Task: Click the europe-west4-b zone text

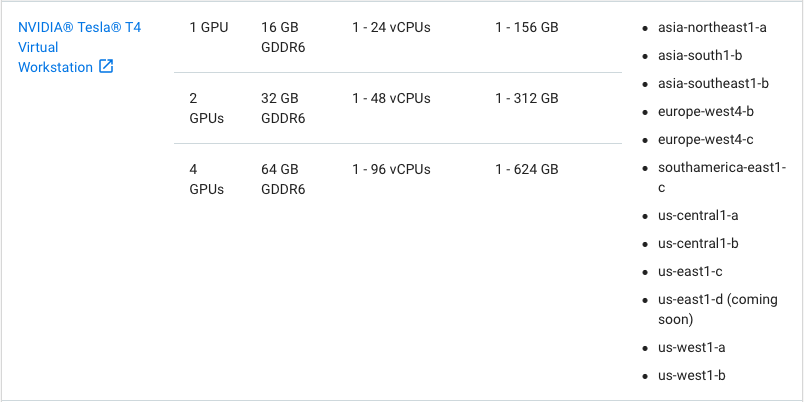Action: click(706, 111)
